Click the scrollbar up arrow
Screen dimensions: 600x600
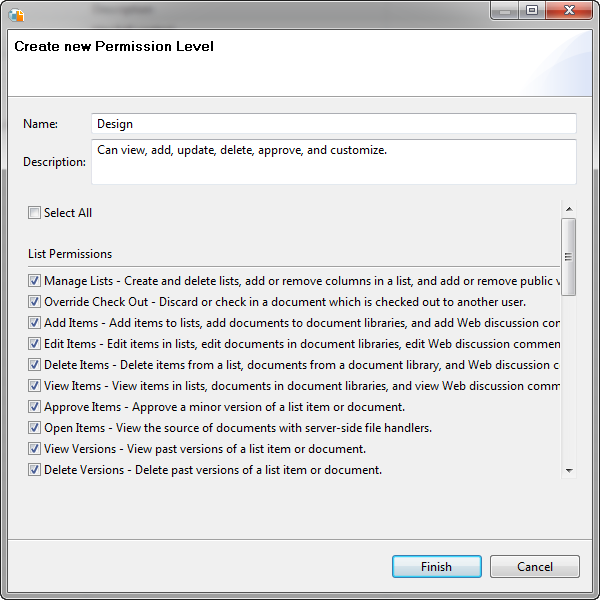568,209
